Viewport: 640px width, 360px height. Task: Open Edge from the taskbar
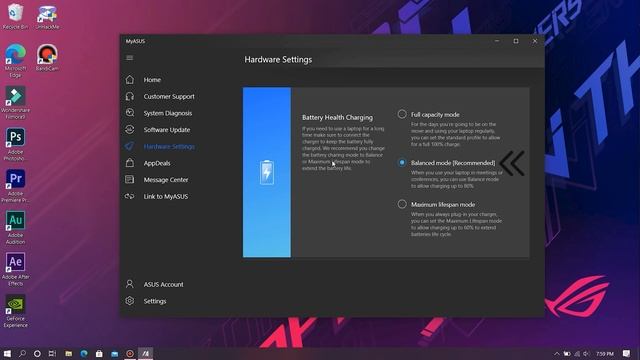pyautogui.click(x=84, y=353)
